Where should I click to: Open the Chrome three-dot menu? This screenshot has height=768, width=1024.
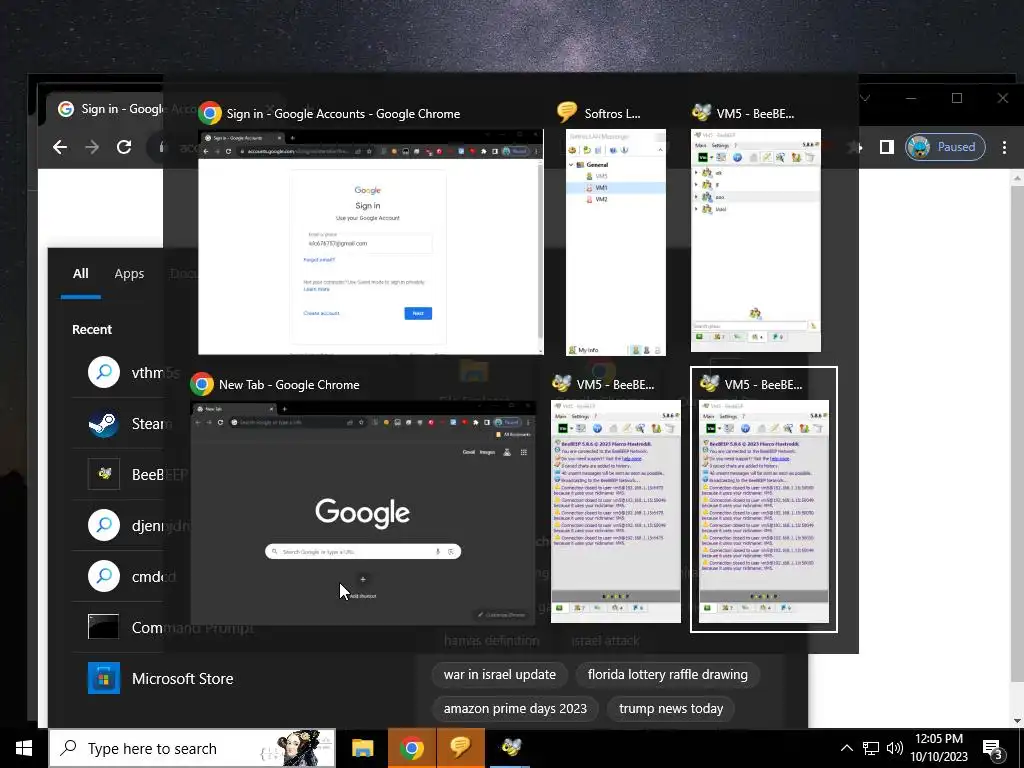[x=1004, y=147]
